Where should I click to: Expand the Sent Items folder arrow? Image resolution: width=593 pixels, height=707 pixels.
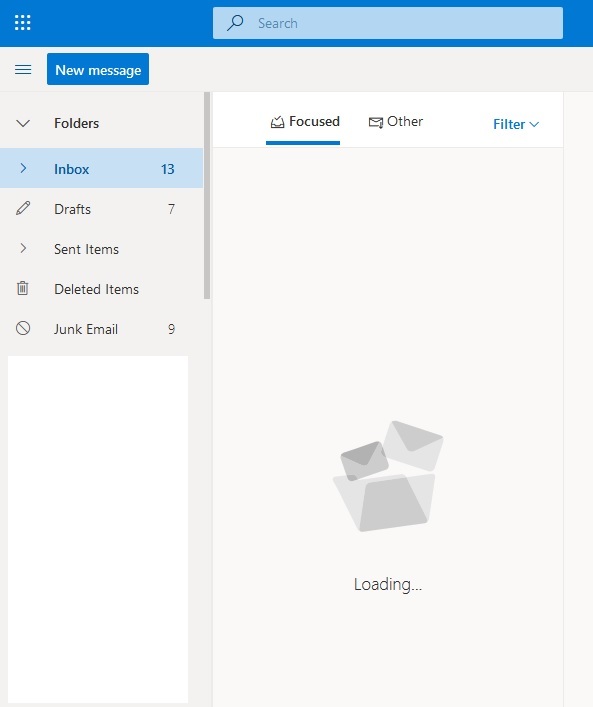23,248
